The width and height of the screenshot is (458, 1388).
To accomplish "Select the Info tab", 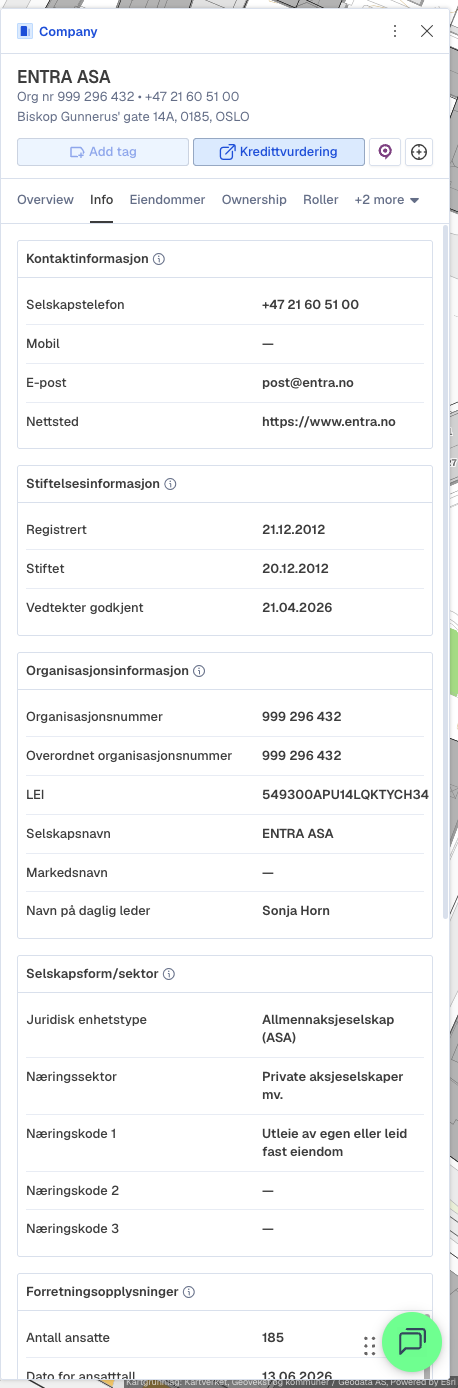I will [x=101, y=200].
